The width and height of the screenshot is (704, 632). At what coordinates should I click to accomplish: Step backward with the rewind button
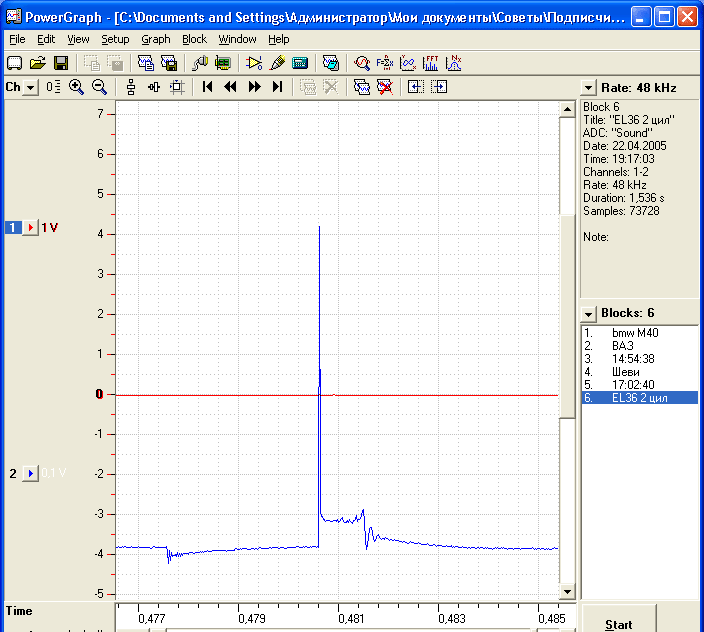[231, 87]
